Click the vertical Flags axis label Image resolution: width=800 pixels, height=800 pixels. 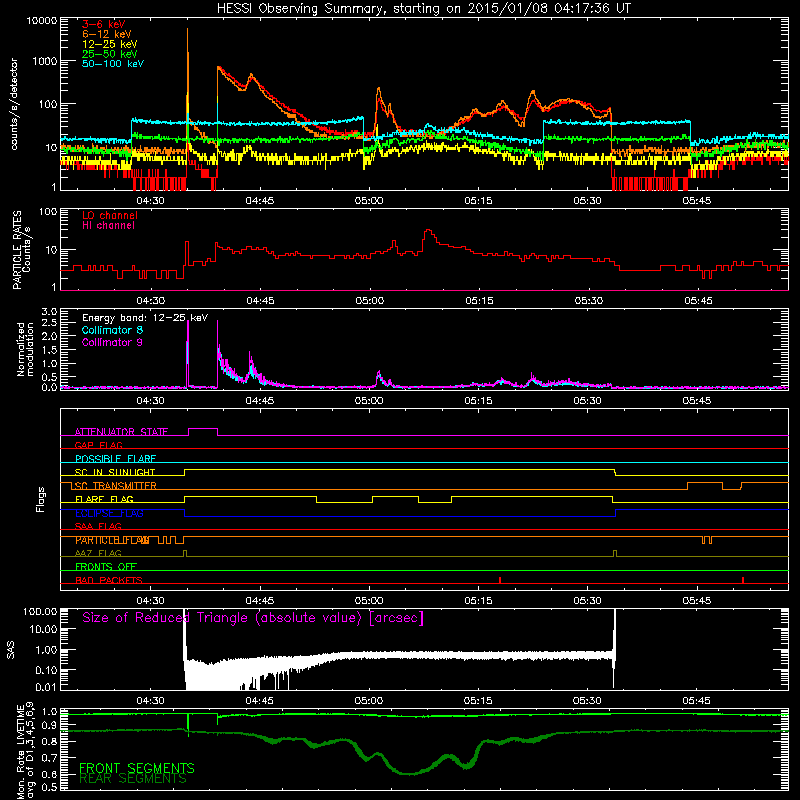click(x=41, y=499)
